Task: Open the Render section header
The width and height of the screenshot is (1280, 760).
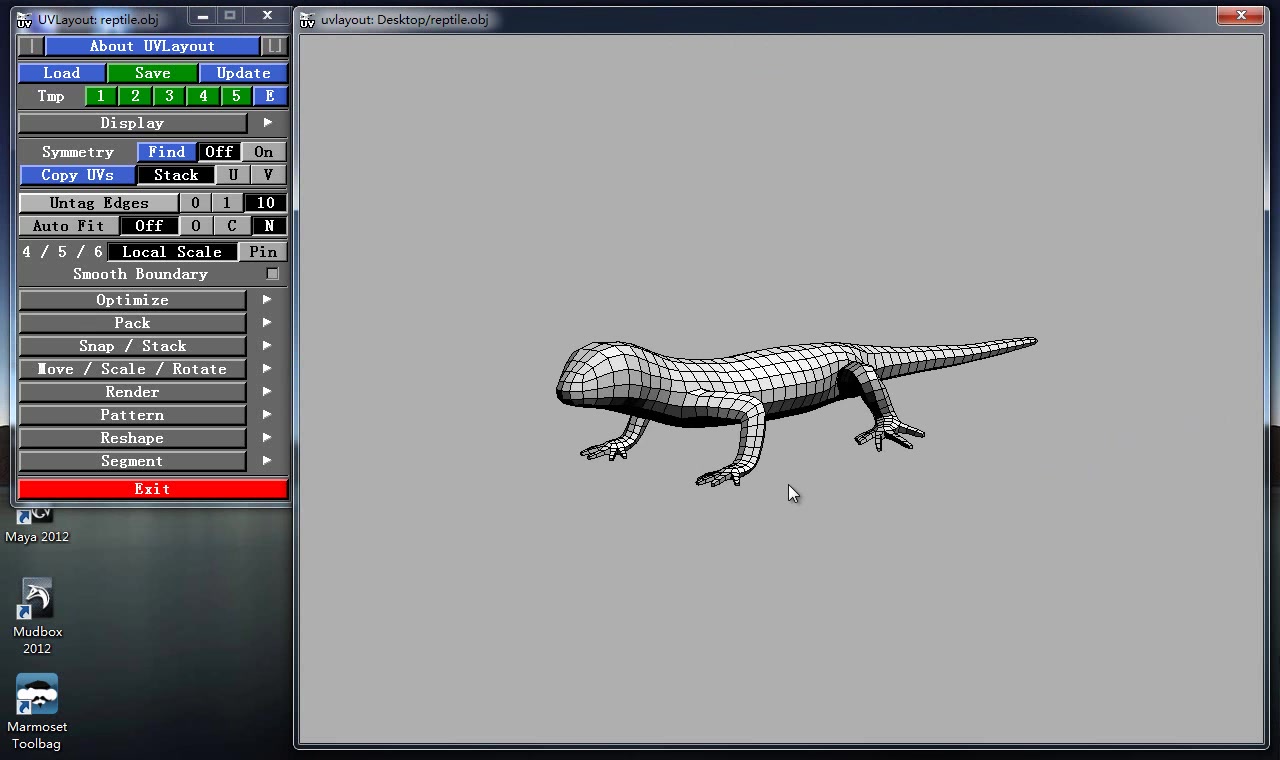Action: tap(132, 392)
